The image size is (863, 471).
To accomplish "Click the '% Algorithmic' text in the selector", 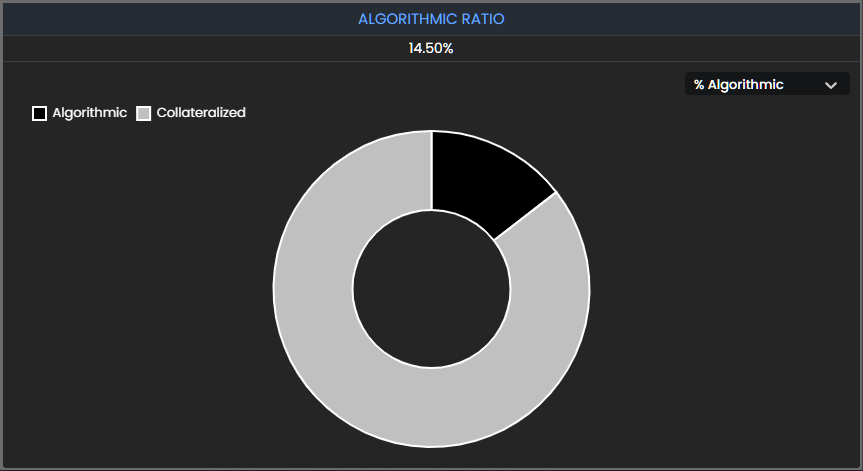I will [738, 85].
